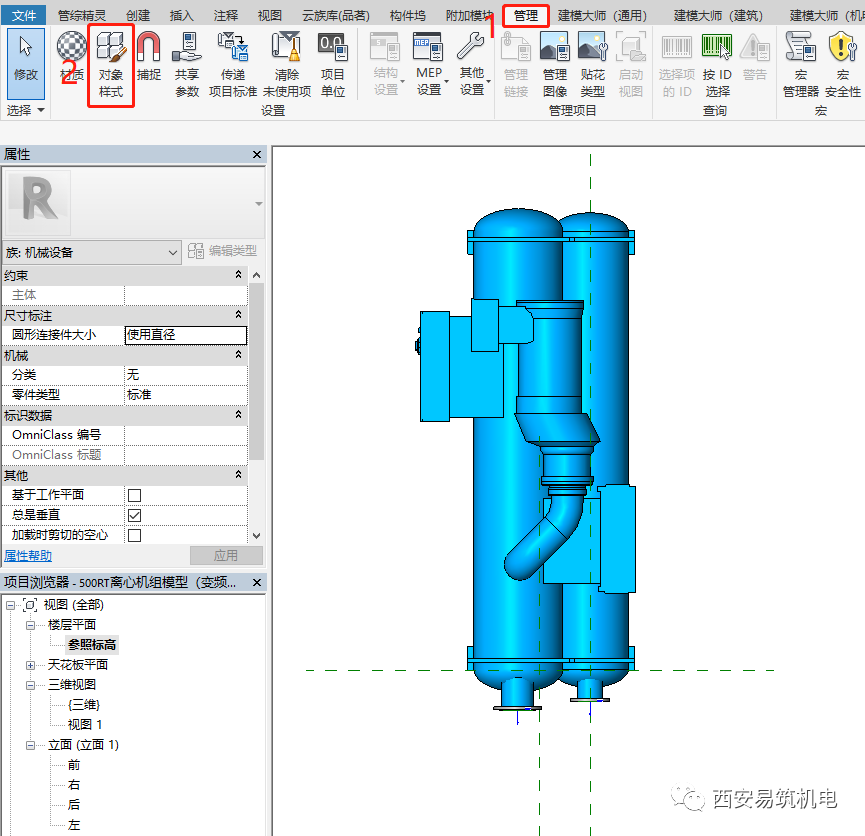Screen dimensions: 865x836
Task: Collapse the 立面 (立面 1) tree node
Action: click(x=30, y=745)
